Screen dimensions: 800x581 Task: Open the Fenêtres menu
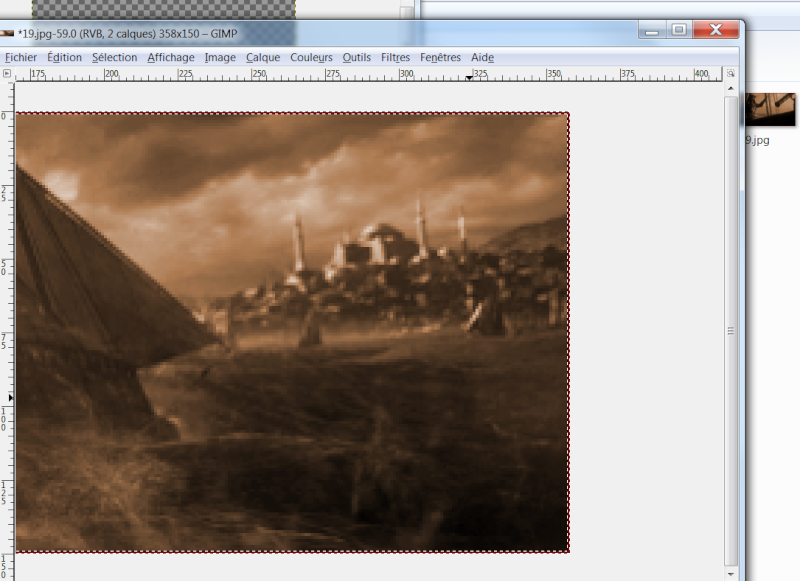click(440, 57)
